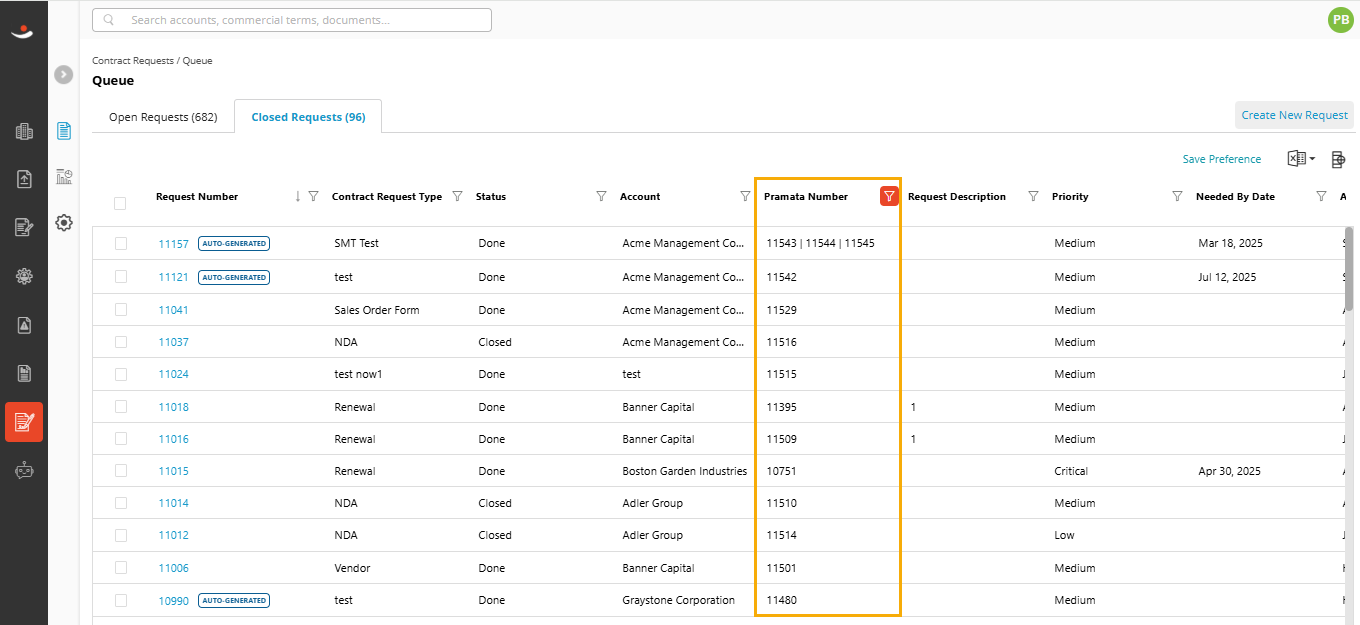Check the row for request 11024
The image size is (1360, 625).
point(121,374)
